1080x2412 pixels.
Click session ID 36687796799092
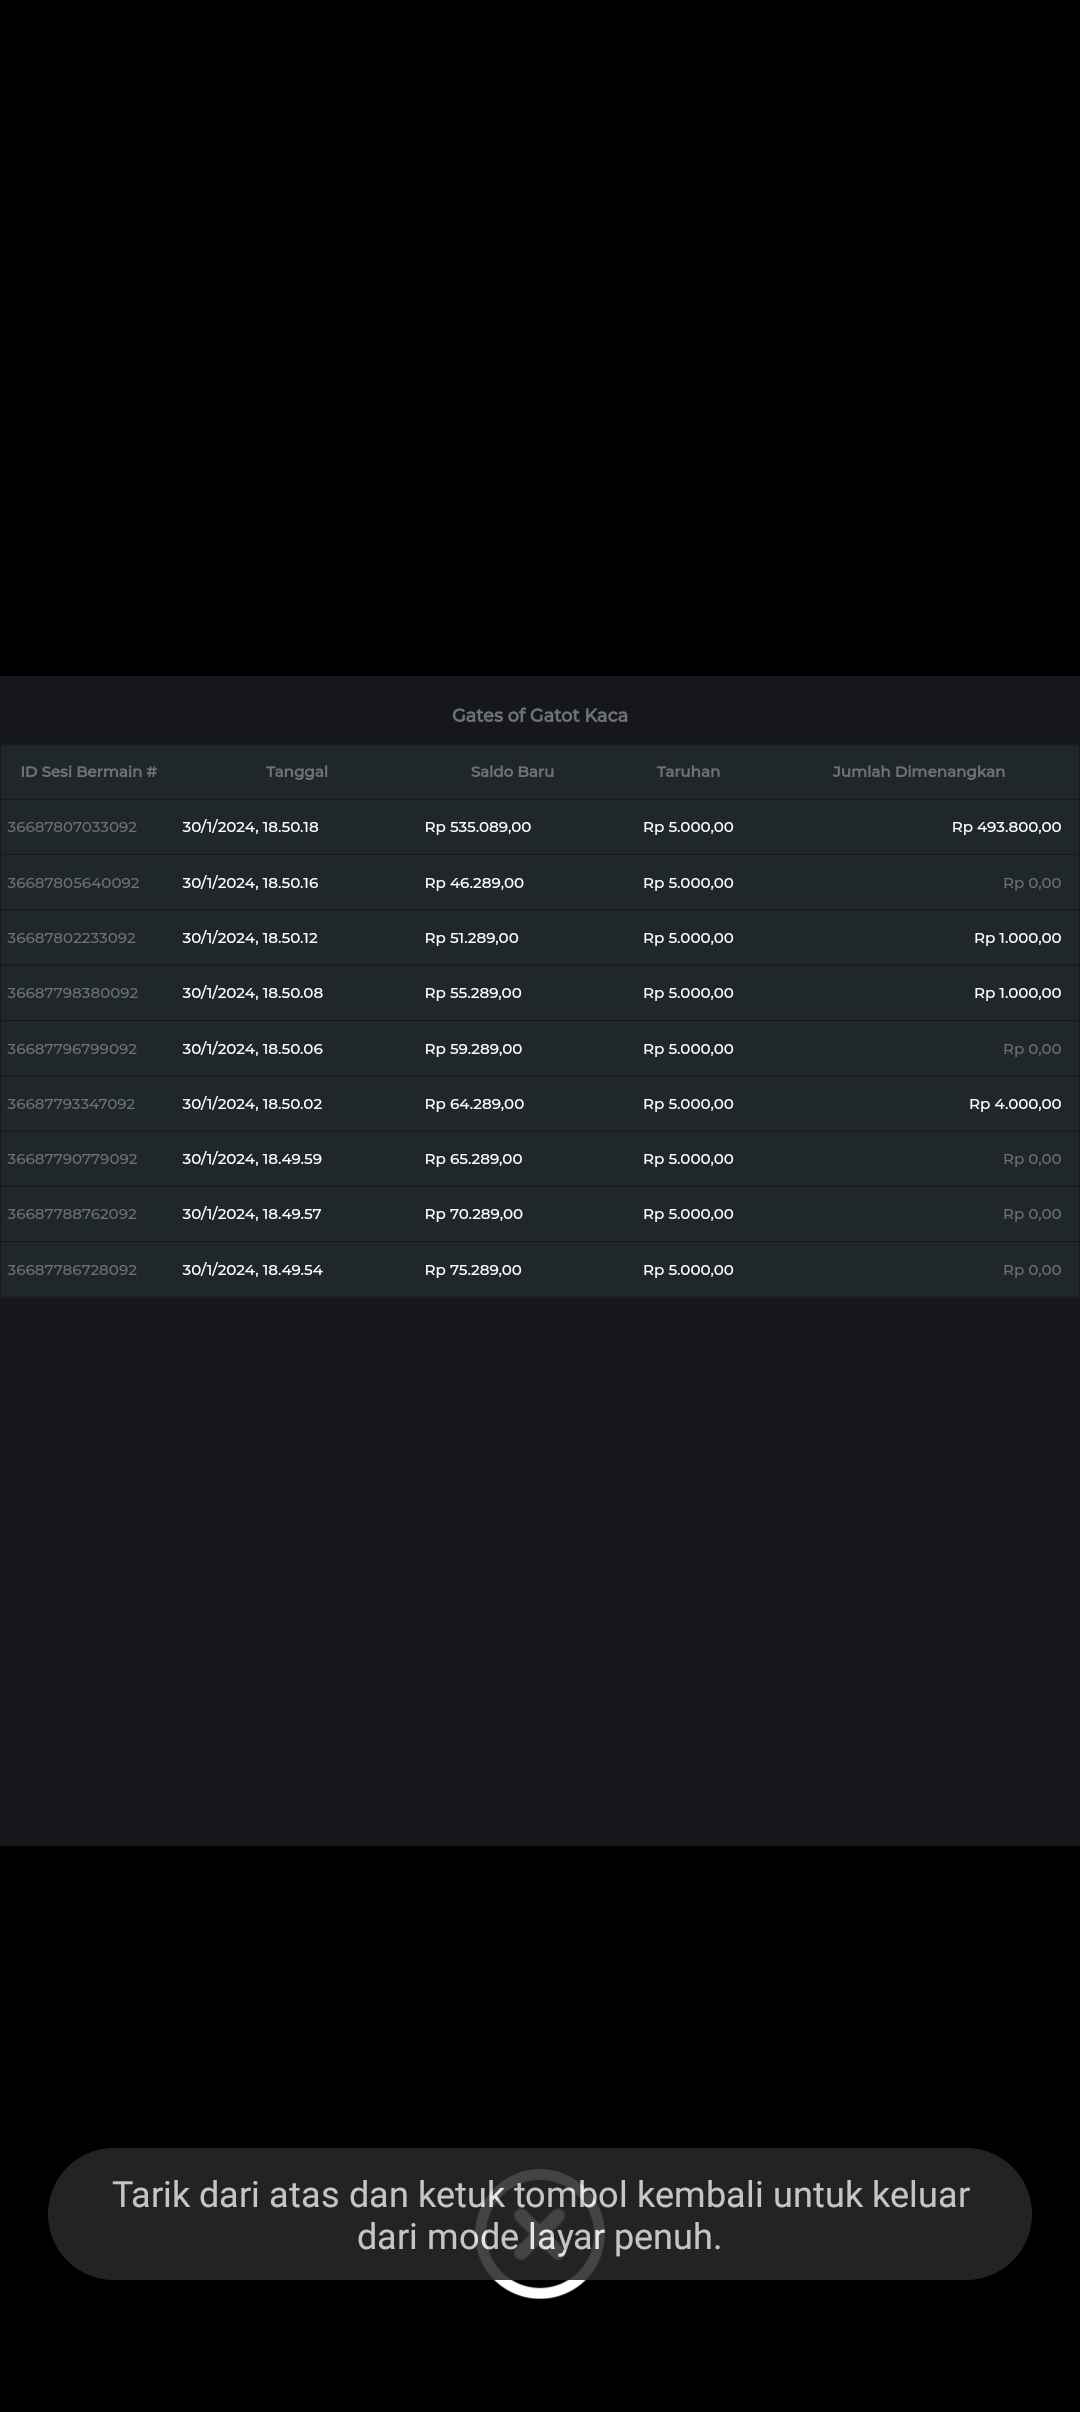72,1049
